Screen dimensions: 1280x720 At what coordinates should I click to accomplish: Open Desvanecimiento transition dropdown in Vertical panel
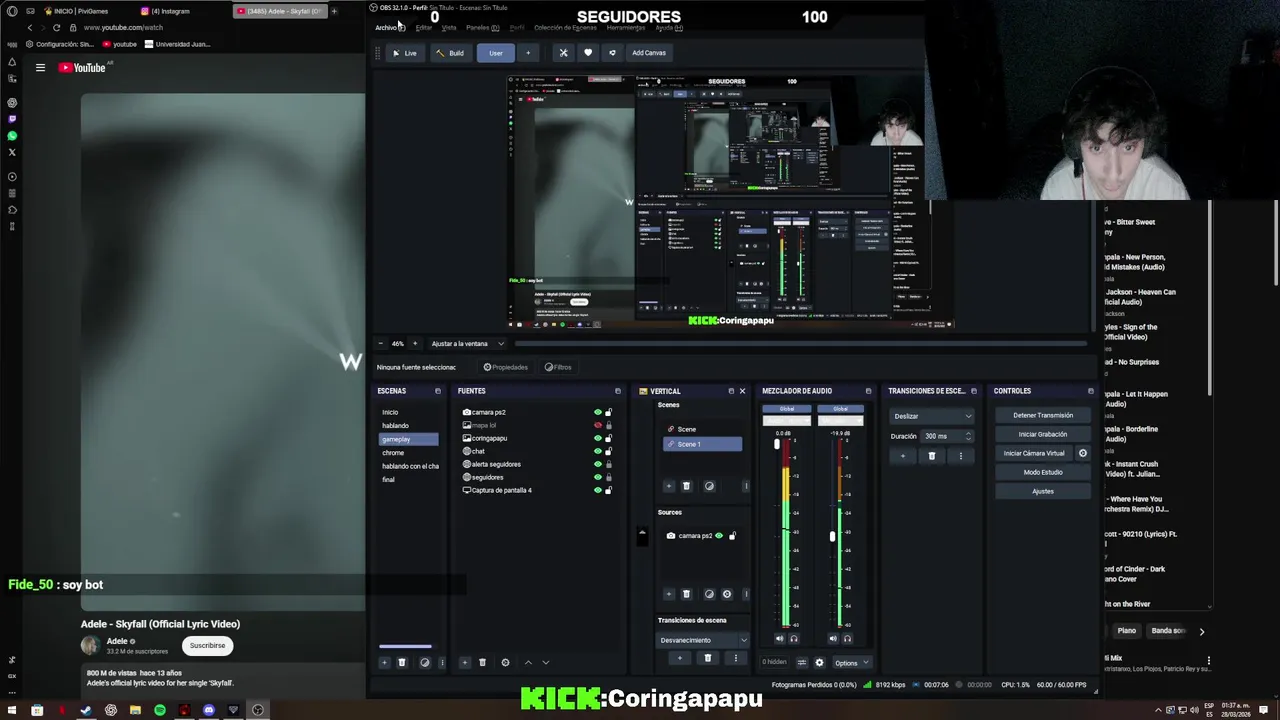(703, 640)
